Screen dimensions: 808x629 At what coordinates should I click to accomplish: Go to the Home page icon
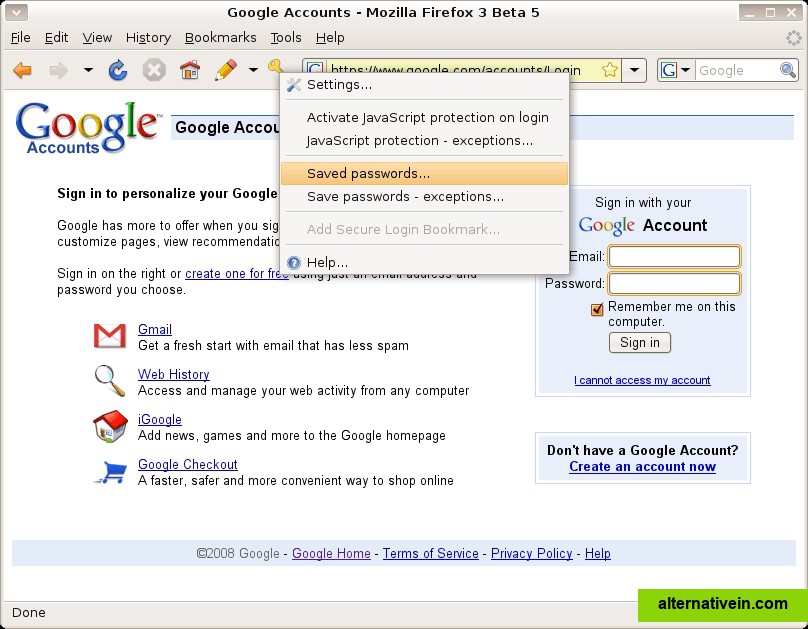tap(189, 70)
